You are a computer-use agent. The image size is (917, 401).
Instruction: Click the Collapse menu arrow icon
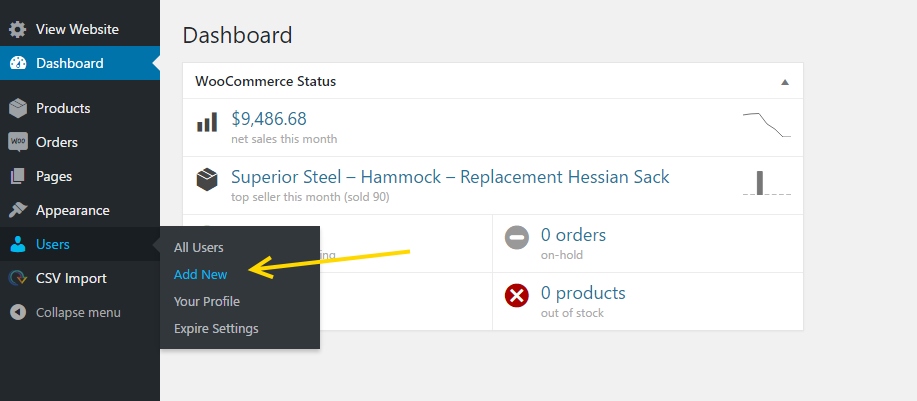18,312
